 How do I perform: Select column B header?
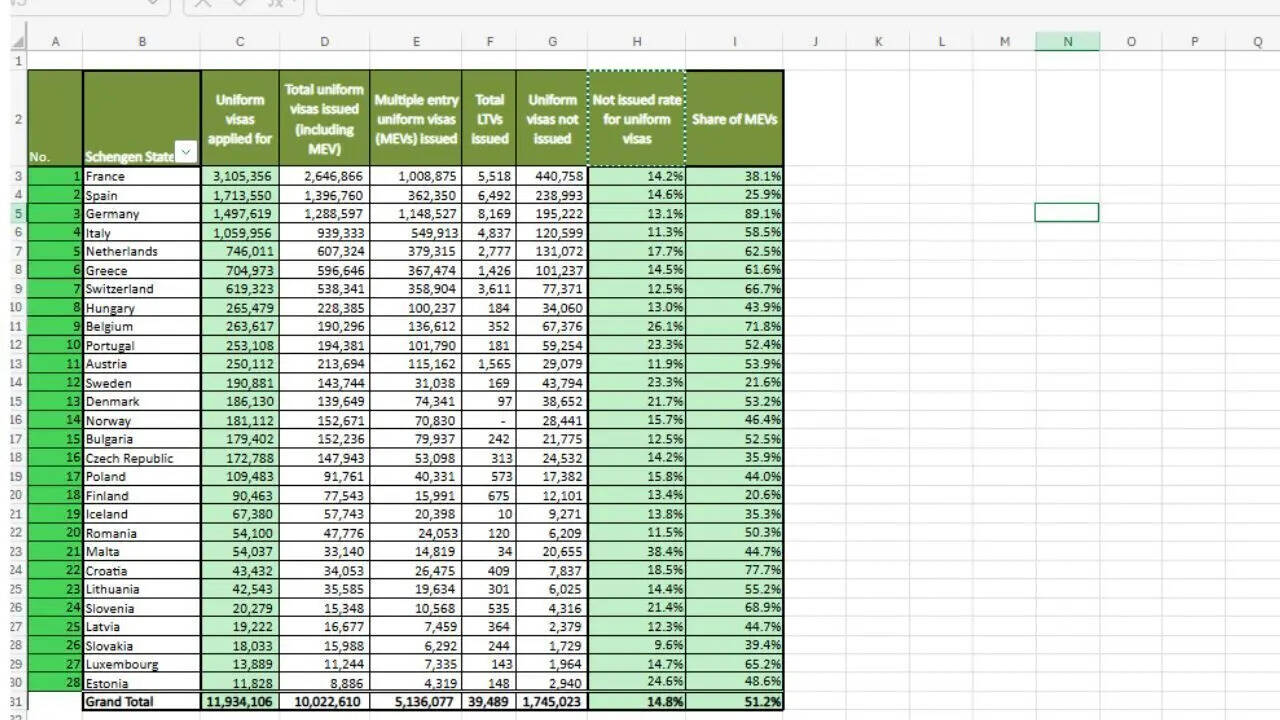141,42
